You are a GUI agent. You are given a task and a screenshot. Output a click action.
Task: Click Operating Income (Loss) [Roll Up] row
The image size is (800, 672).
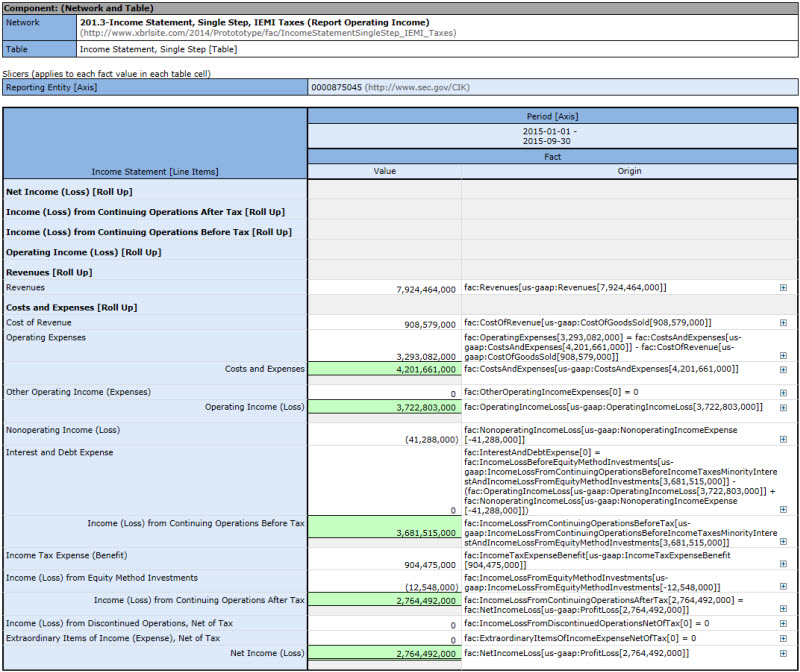(x=83, y=252)
